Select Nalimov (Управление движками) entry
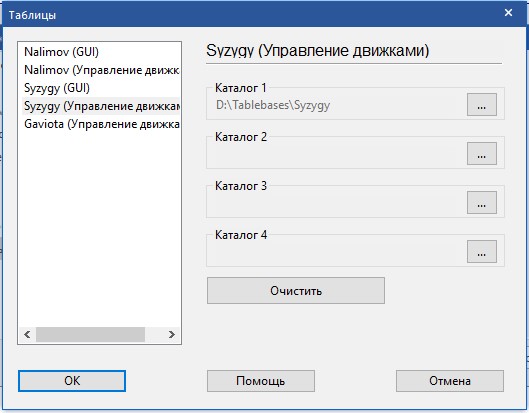Viewport: 529px width, 413px height. 101,70
